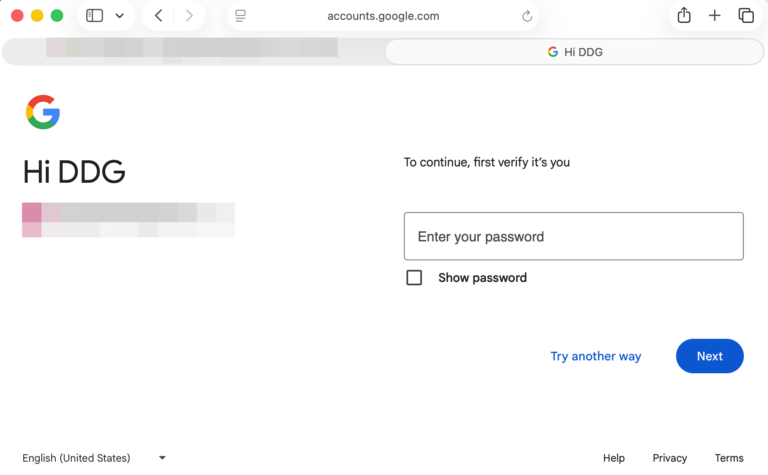The height and width of the screenshot is (475, 768).
Task: Click the Try another way link
Action: (x=595, y=356)
